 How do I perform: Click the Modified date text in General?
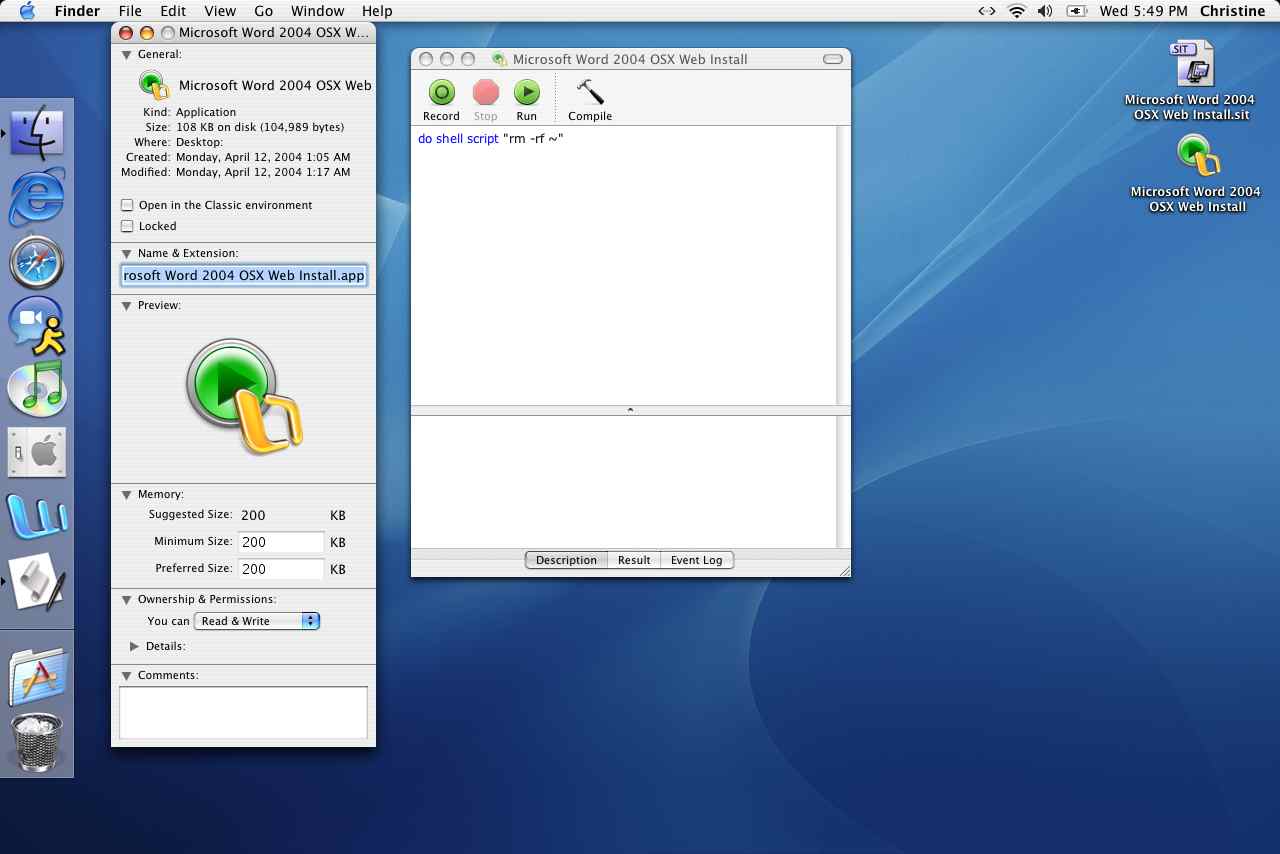point(263,172)
